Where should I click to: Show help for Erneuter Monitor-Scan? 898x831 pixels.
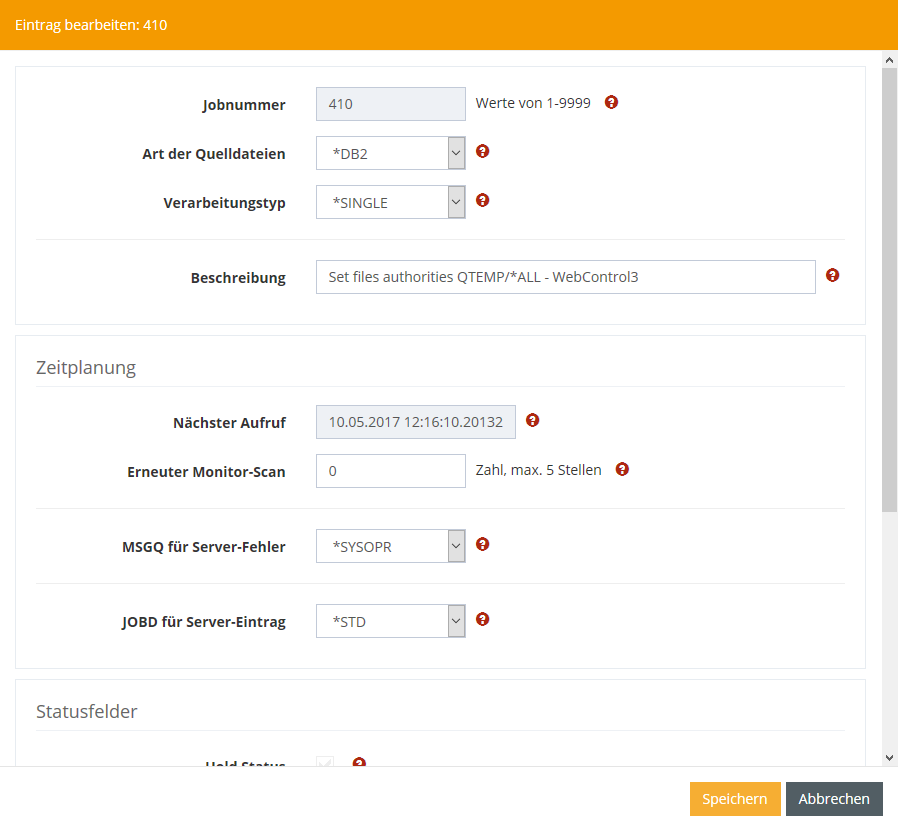(x=622, y=469)
